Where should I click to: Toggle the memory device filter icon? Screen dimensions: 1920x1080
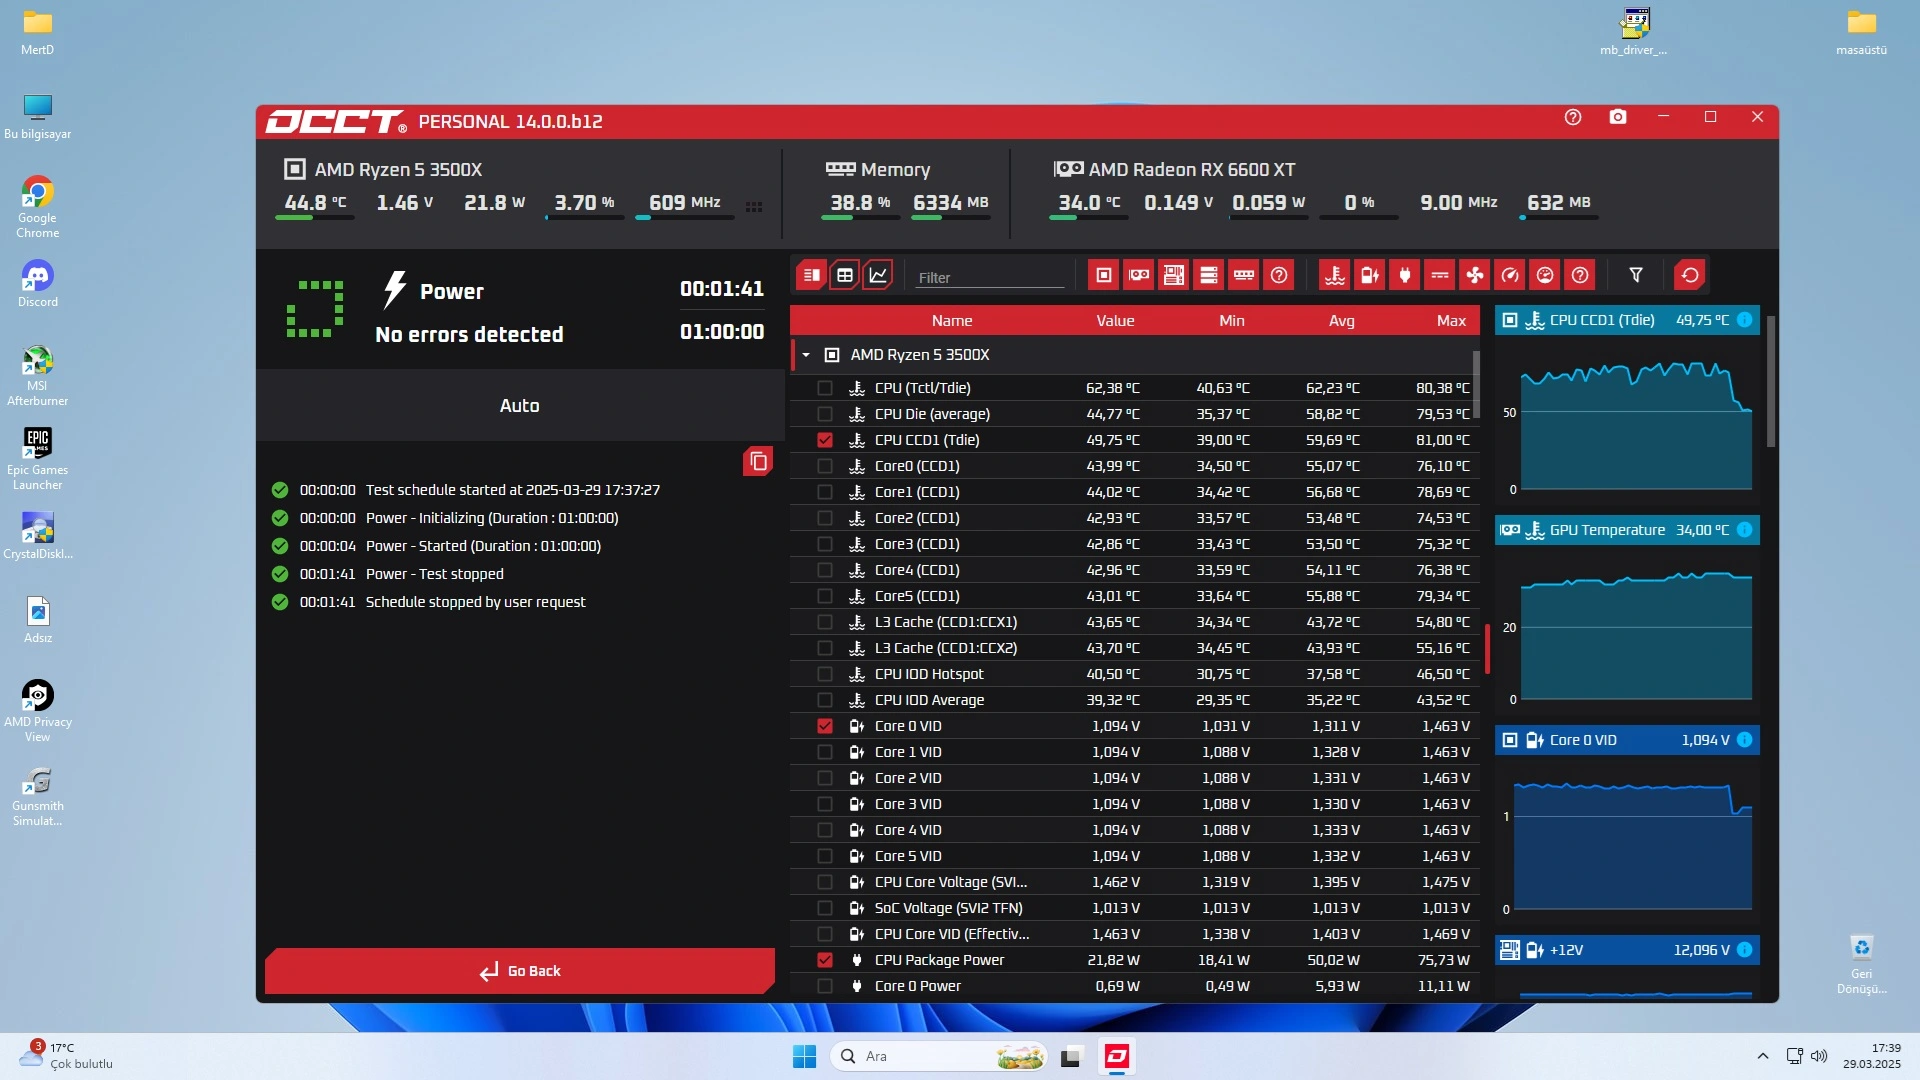1244,275
